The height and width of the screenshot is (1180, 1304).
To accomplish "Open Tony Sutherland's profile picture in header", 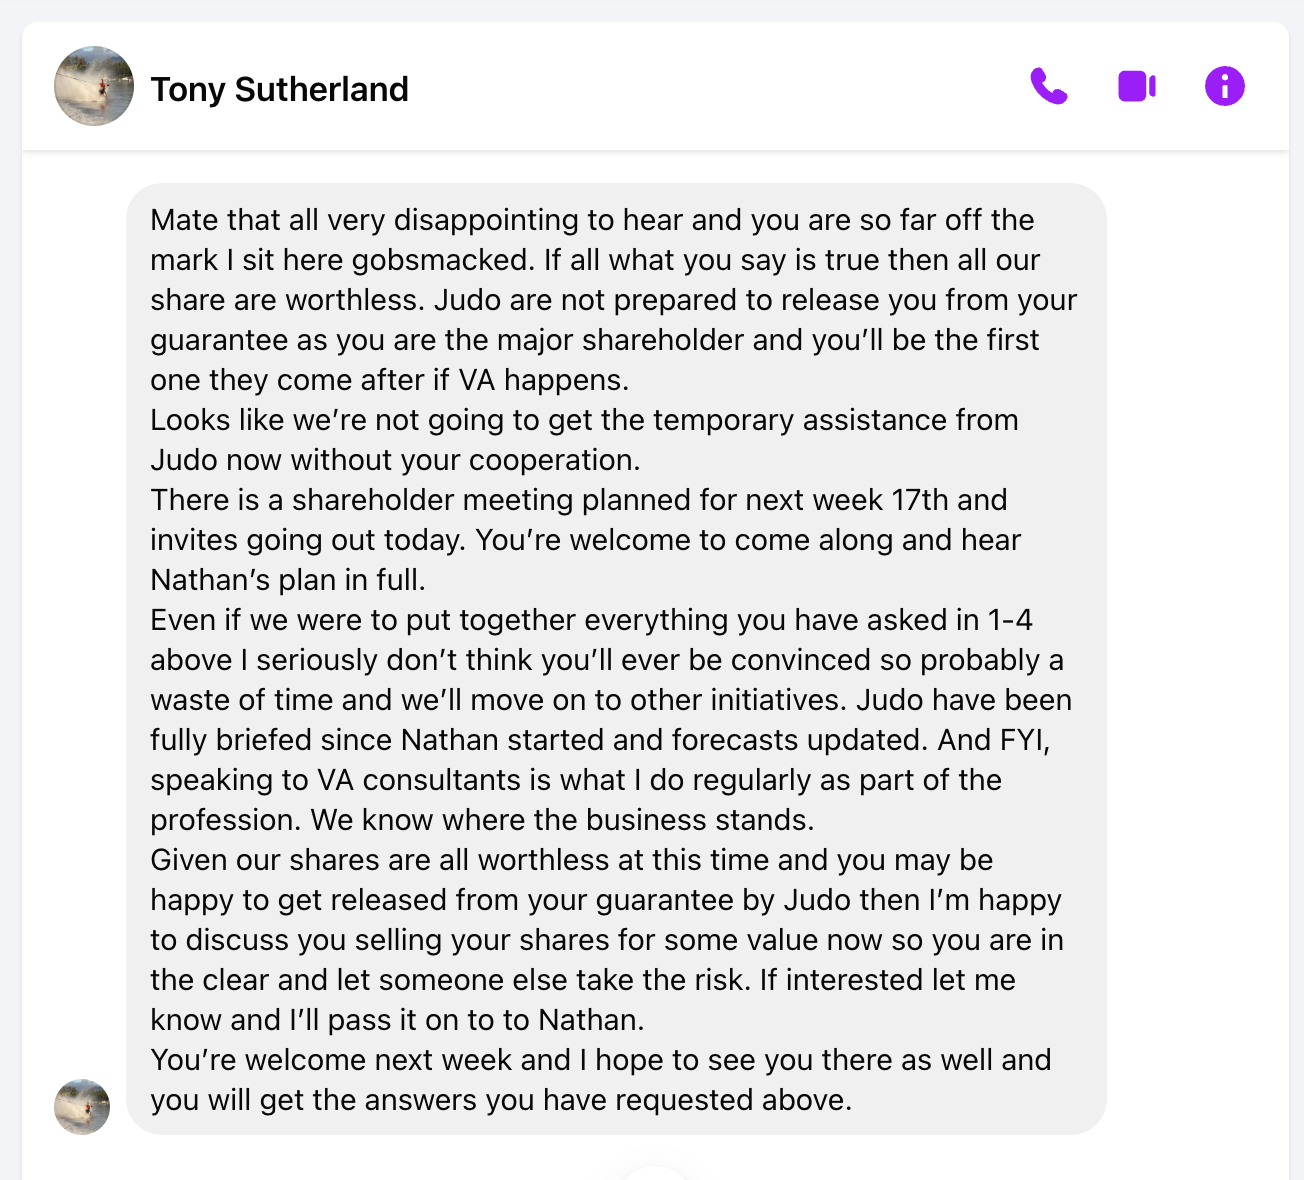I will [94, 86].
